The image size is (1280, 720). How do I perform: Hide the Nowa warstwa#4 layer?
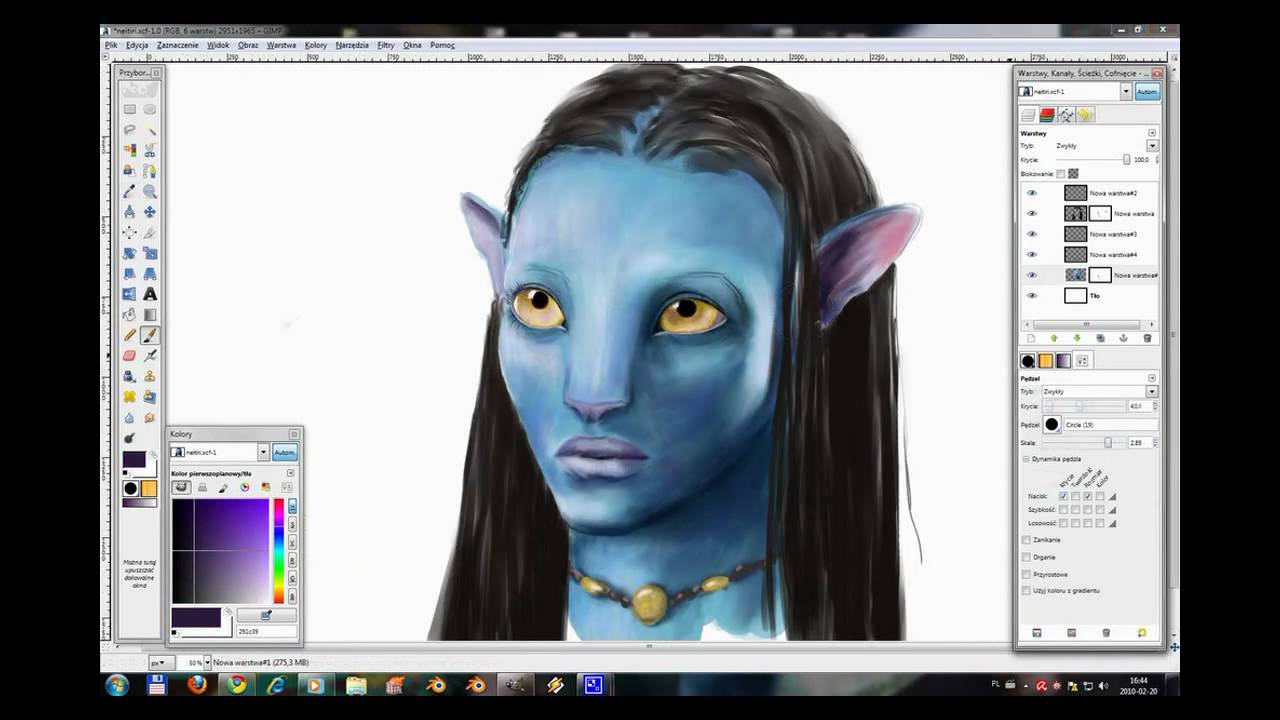click(x=1032, y=254)
